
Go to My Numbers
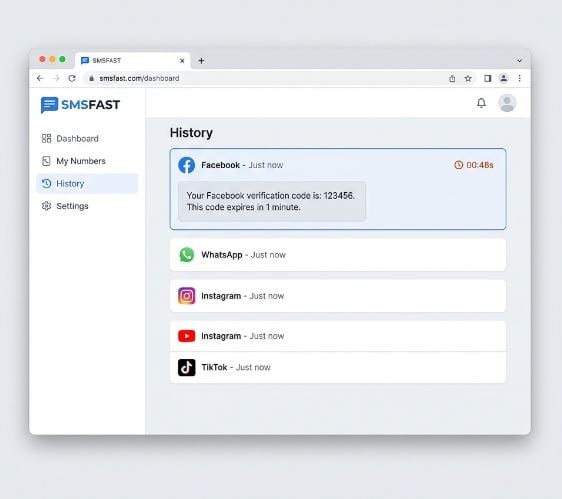(x=74, y=161)
